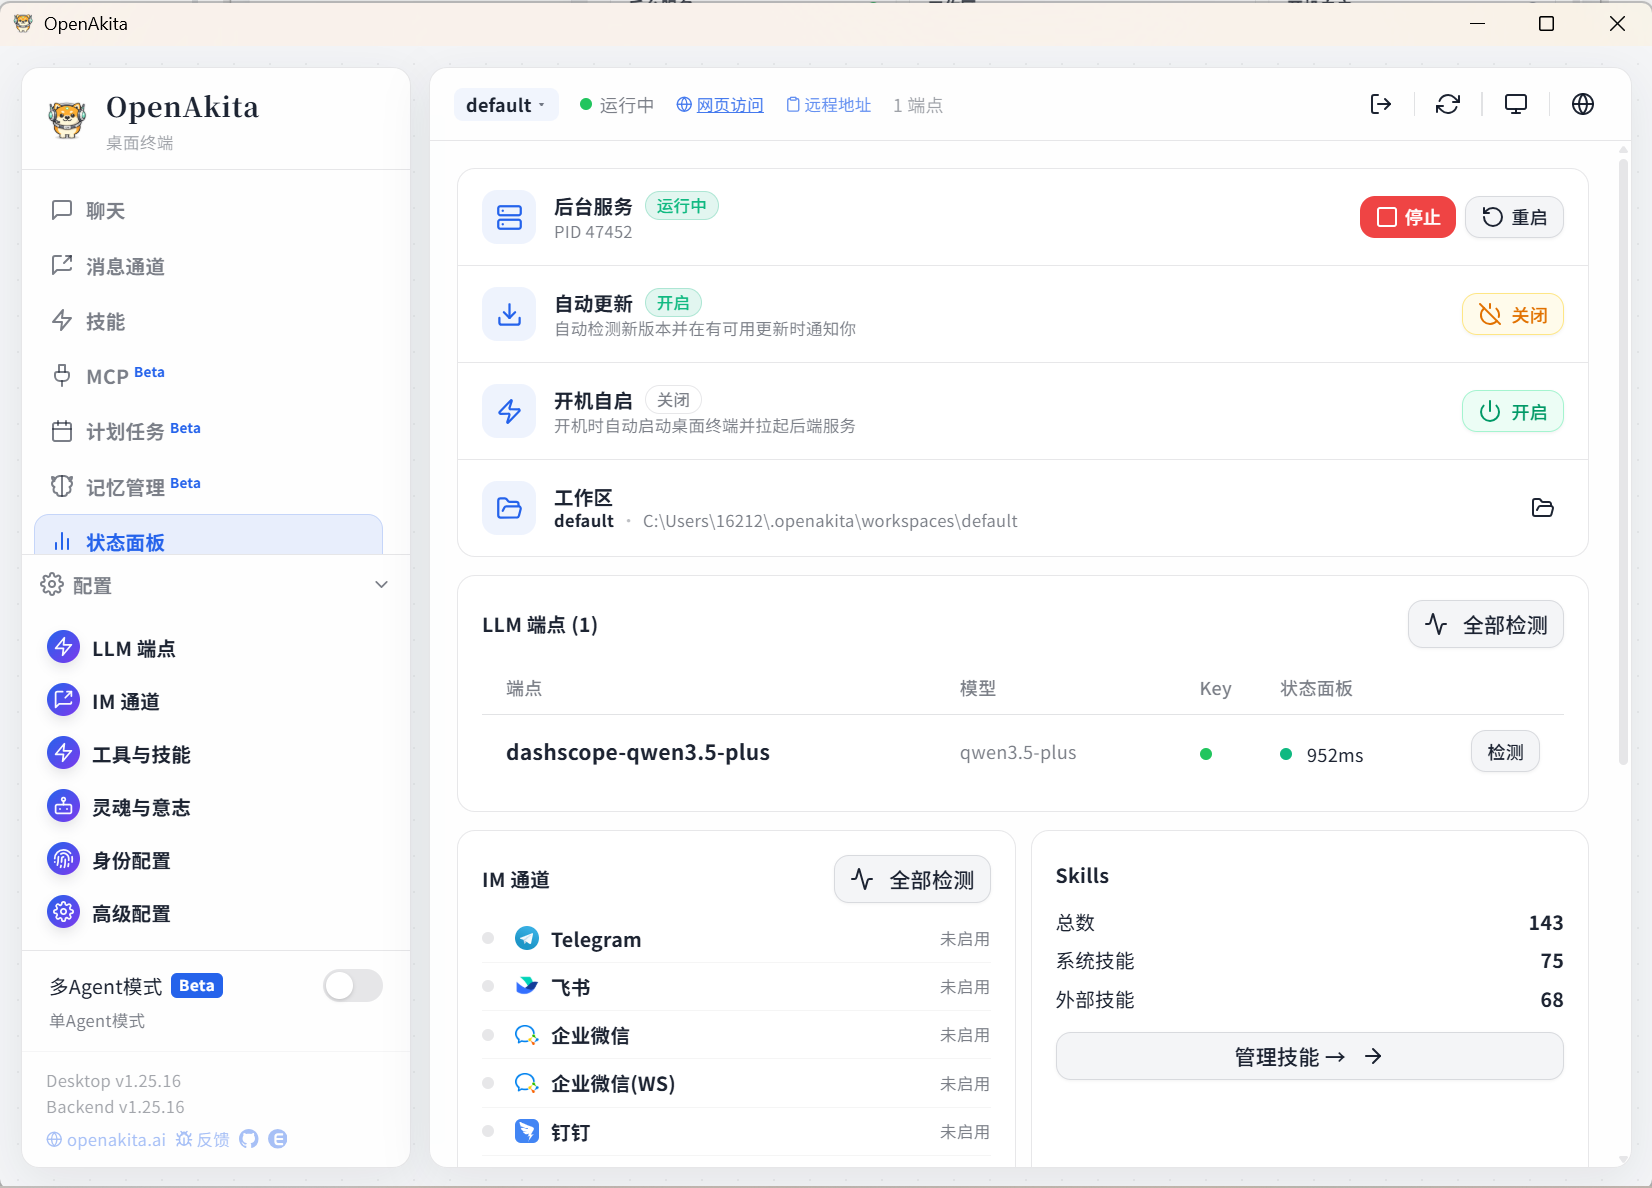This screenshot has width=1652, height=1188.
Task: Click the Backend v1.25.16 version text
Action: [115, 1107]
